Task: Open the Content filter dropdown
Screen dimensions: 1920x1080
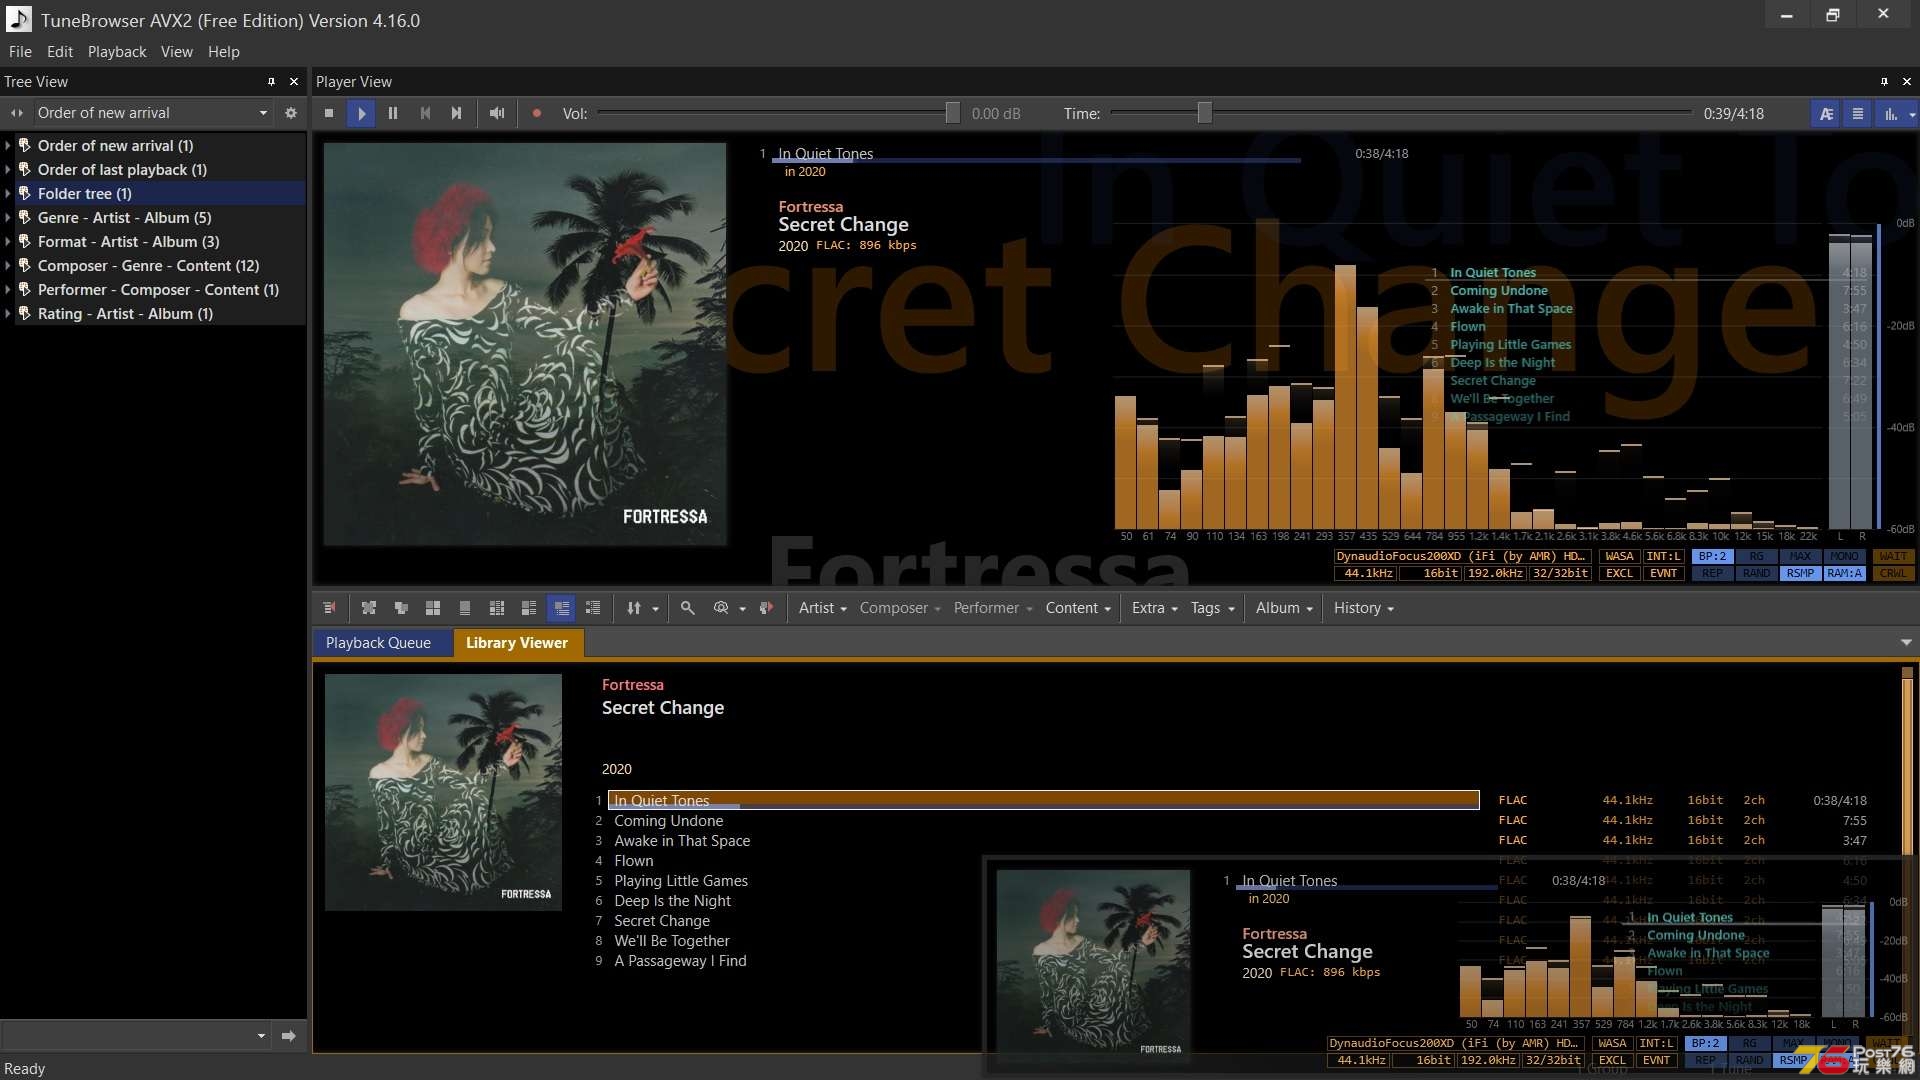Action: click(x=1078, y=608)
